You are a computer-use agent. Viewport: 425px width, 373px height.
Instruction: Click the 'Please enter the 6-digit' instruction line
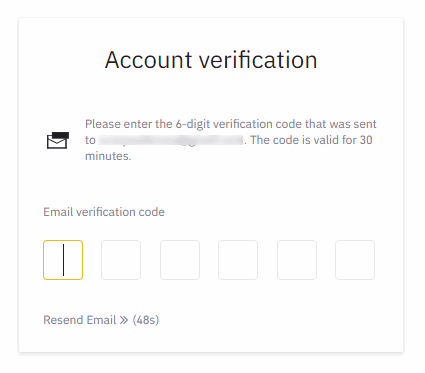click(231, 124)
